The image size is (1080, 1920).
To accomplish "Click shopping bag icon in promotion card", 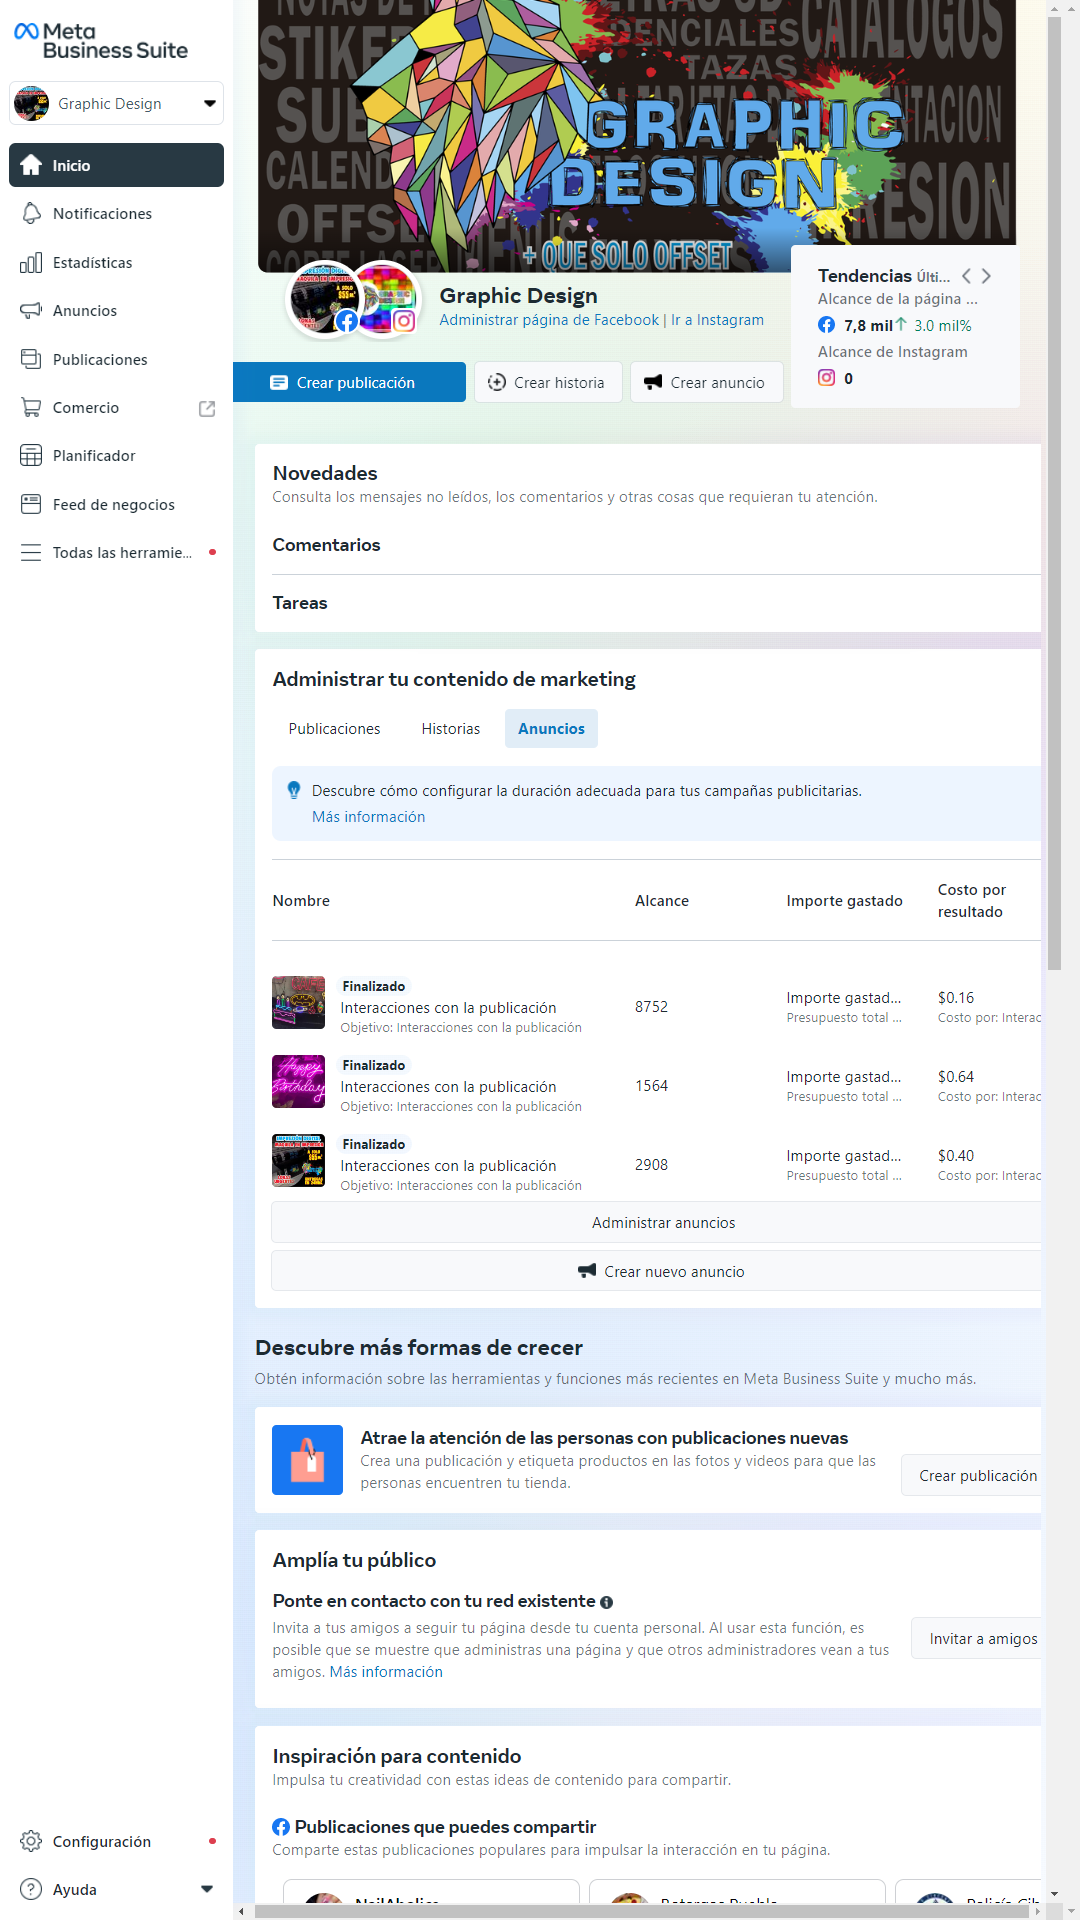I will pos(307,1460).
